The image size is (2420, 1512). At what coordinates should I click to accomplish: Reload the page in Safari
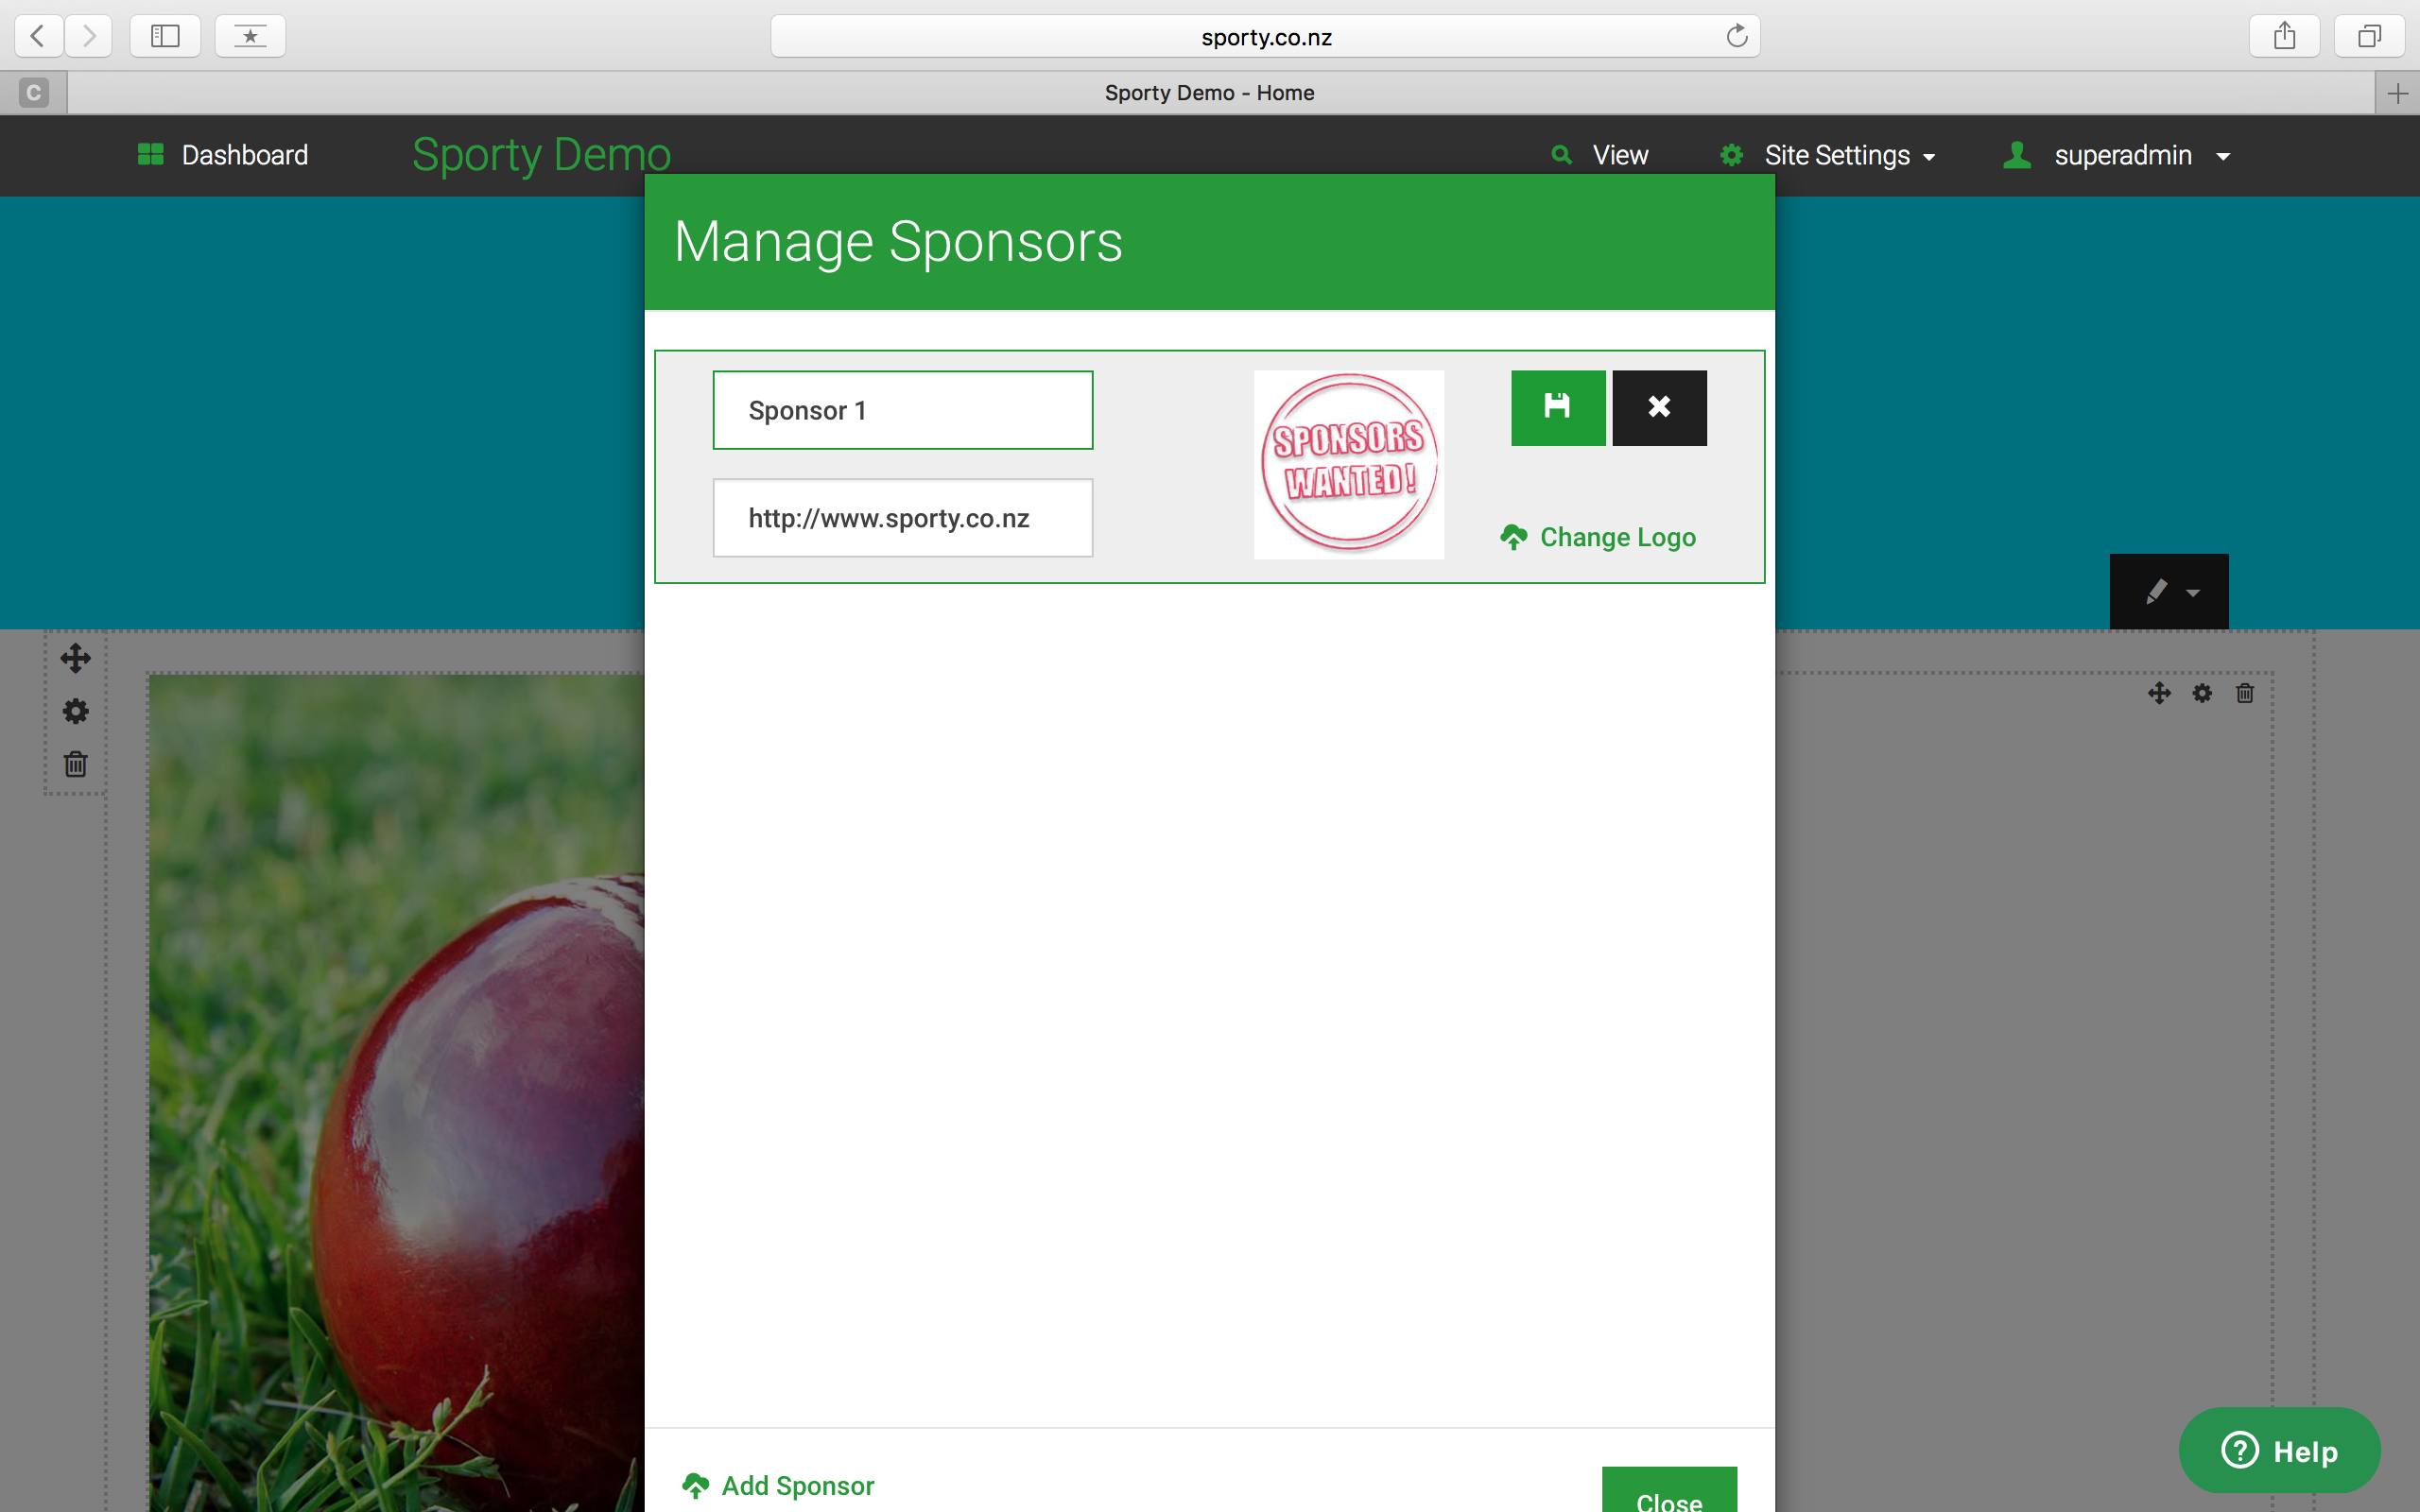pyautogui.click(x=1737, y=36)
